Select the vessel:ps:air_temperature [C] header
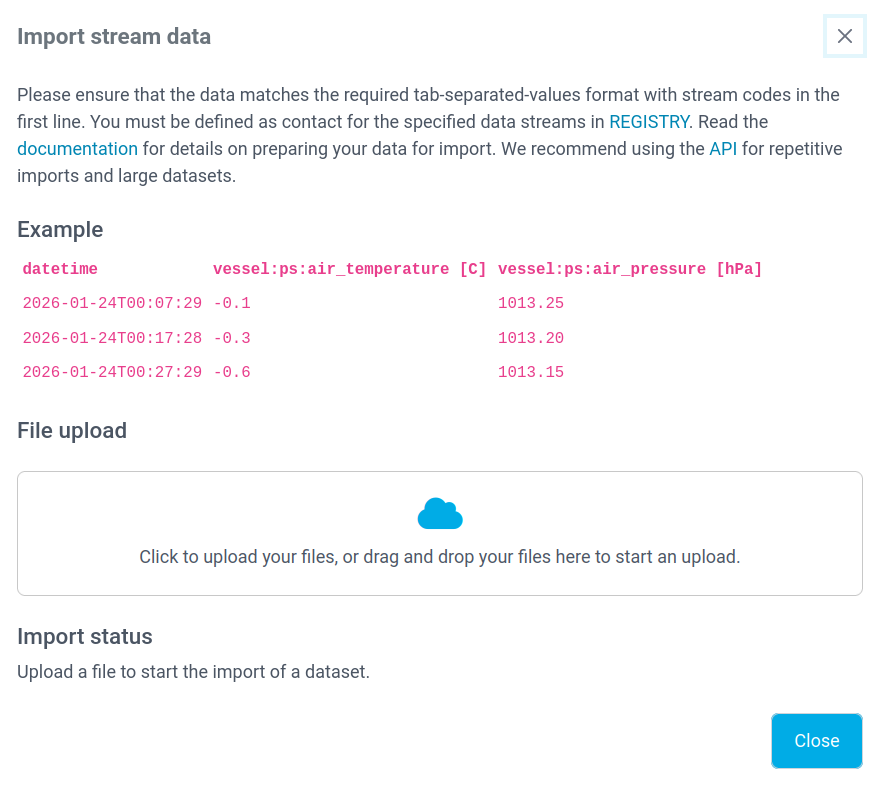 (349, 269)
